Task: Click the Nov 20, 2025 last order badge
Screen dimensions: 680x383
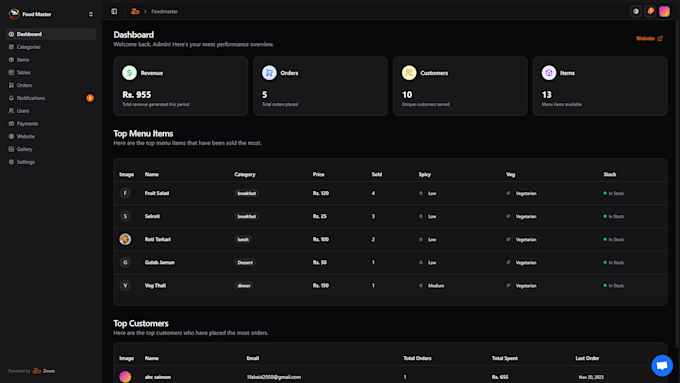Action: coord(591,377)
